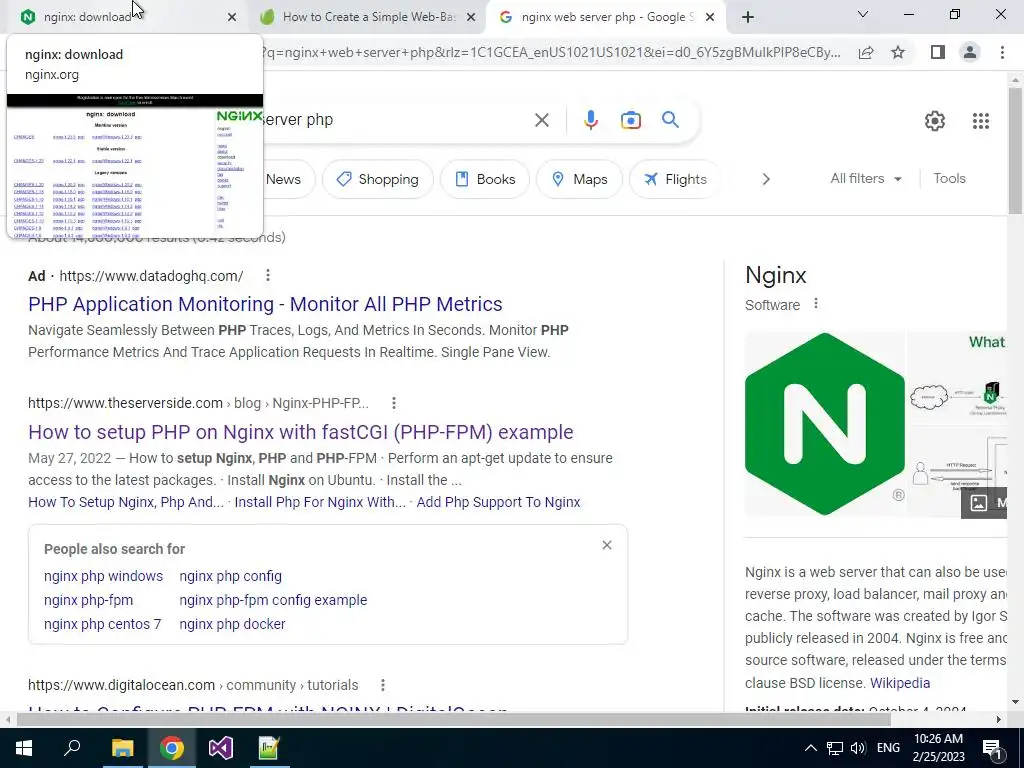Open theserverside result options menu
The height and width of the screenshot is (768, 1024).
[x=394, y=403]
